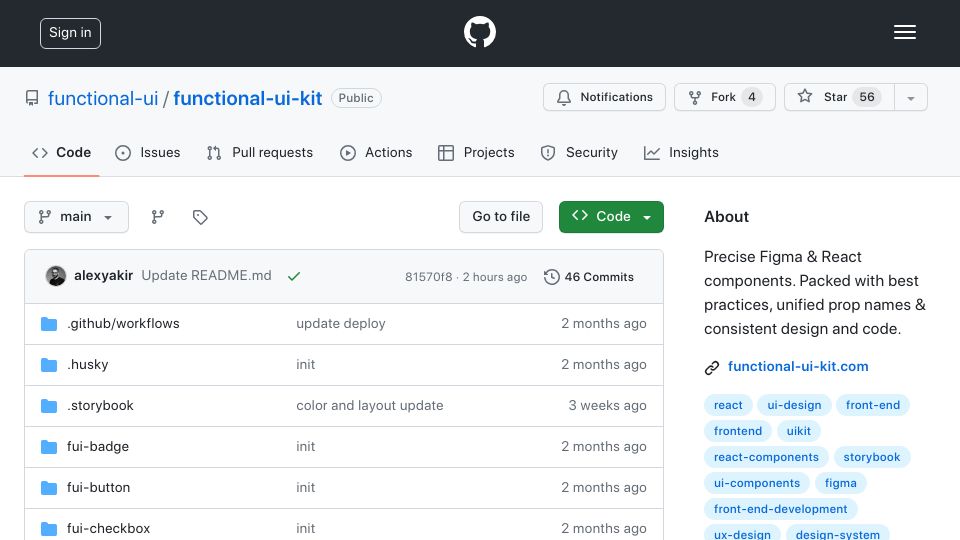Click the fui-badge folder icon
The width and height of the screenshot is (960, 540).
(49, 446)
